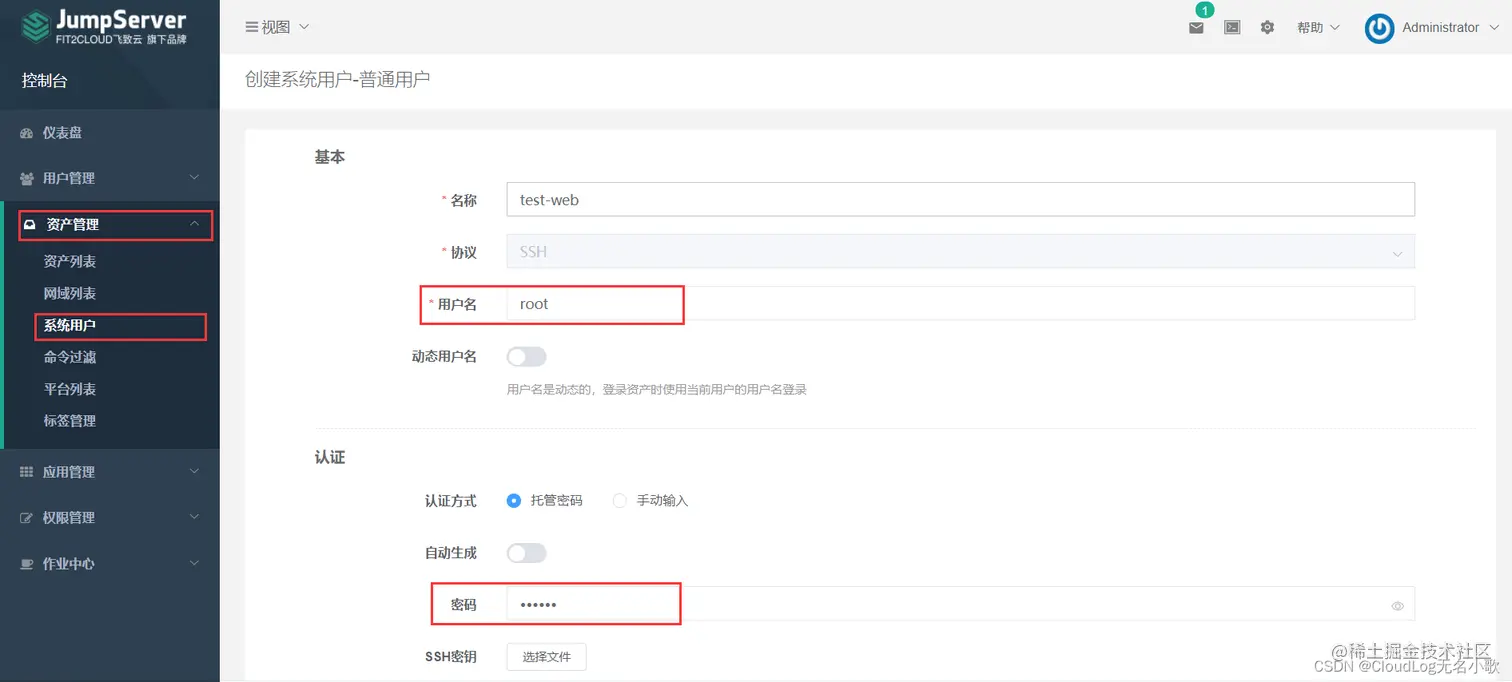Click the SSH密钥 label
The width and height of the screenshot is (1512, 682).
(451, 657)
